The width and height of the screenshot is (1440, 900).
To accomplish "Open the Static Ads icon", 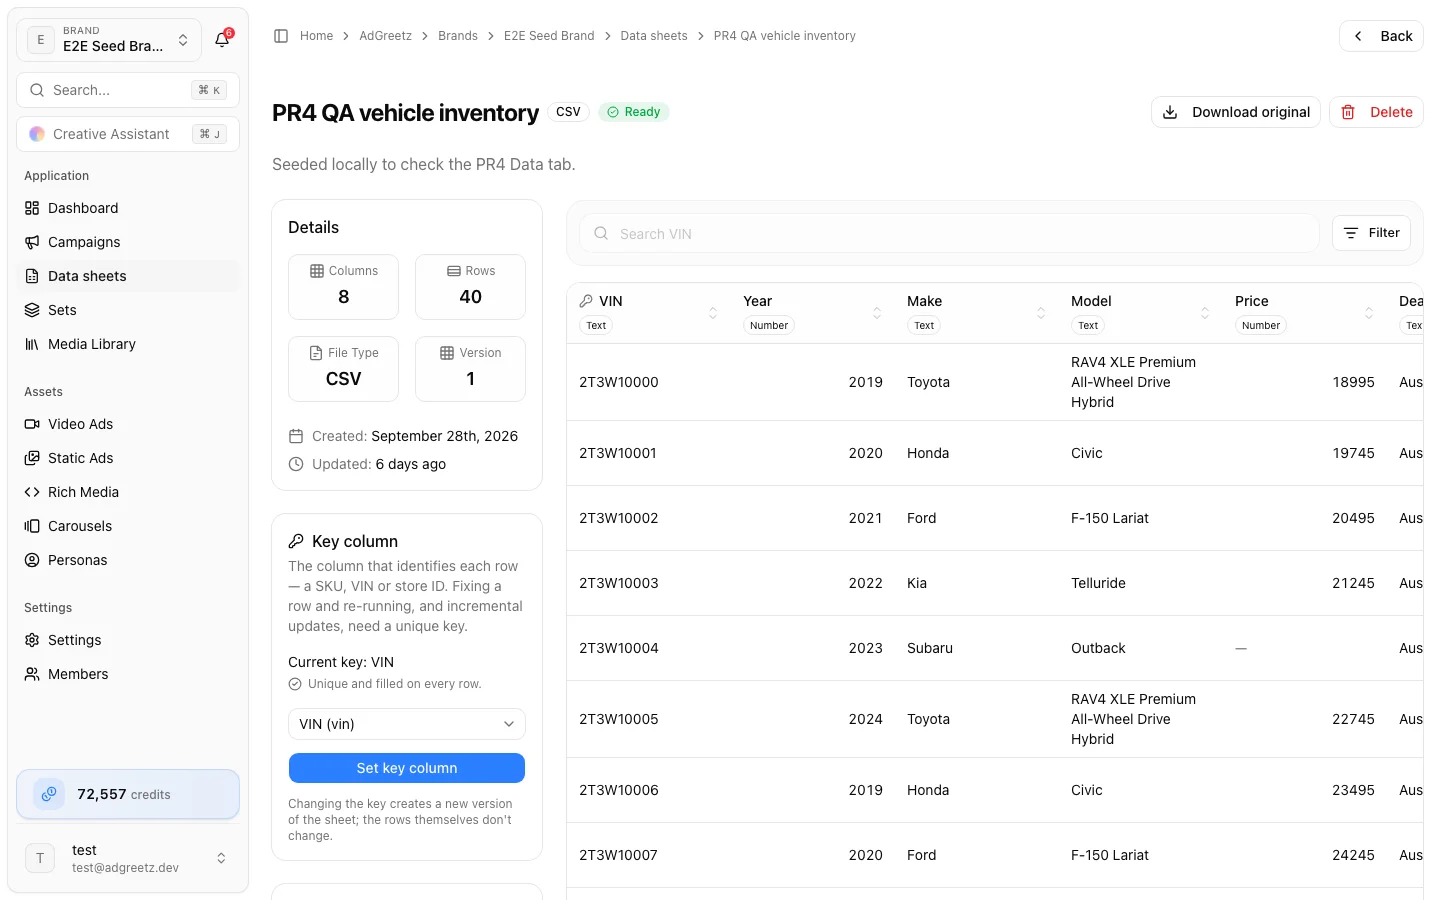I will point(32,458).
